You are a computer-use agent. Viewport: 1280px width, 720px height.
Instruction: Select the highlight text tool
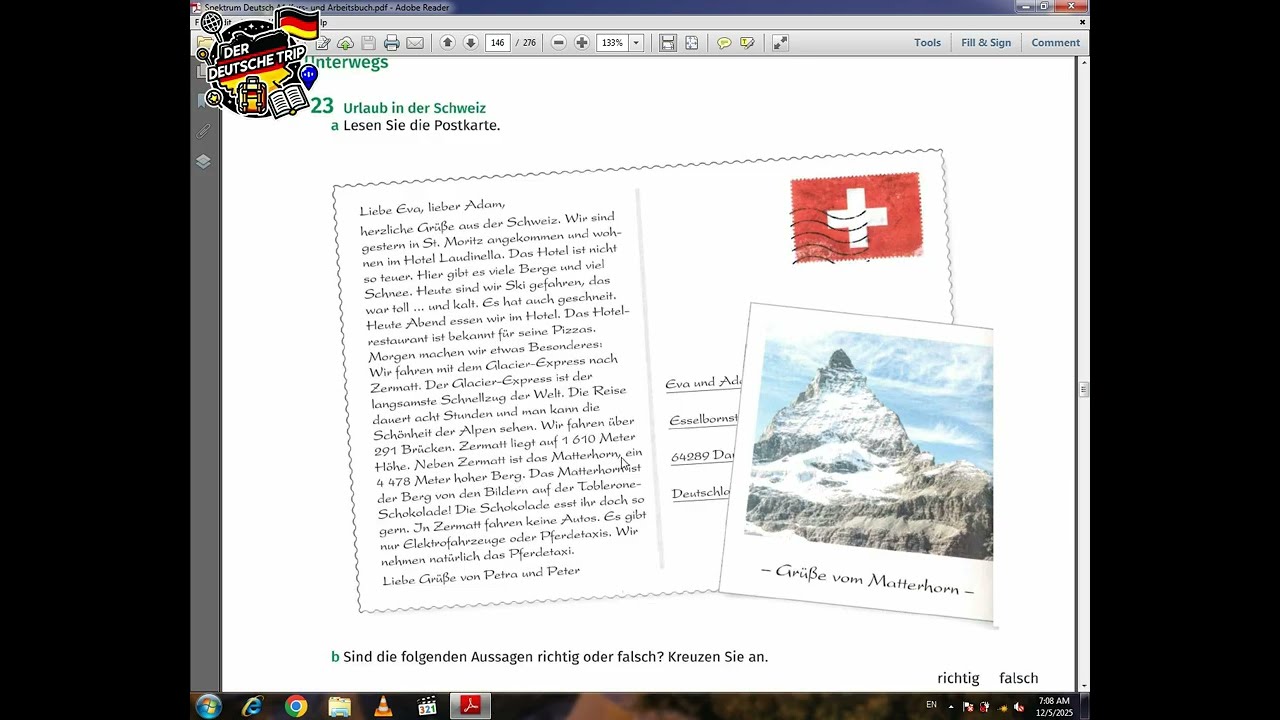tap(747, 43)
